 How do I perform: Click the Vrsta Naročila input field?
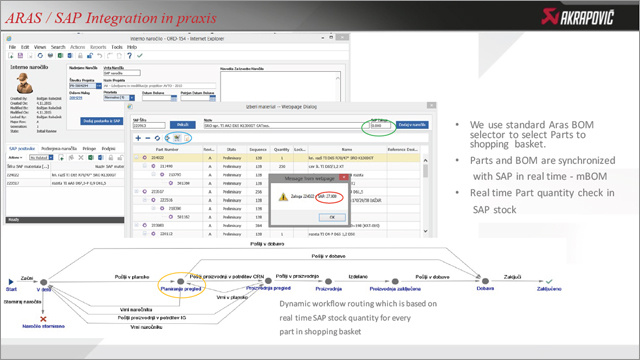(122, 73)
